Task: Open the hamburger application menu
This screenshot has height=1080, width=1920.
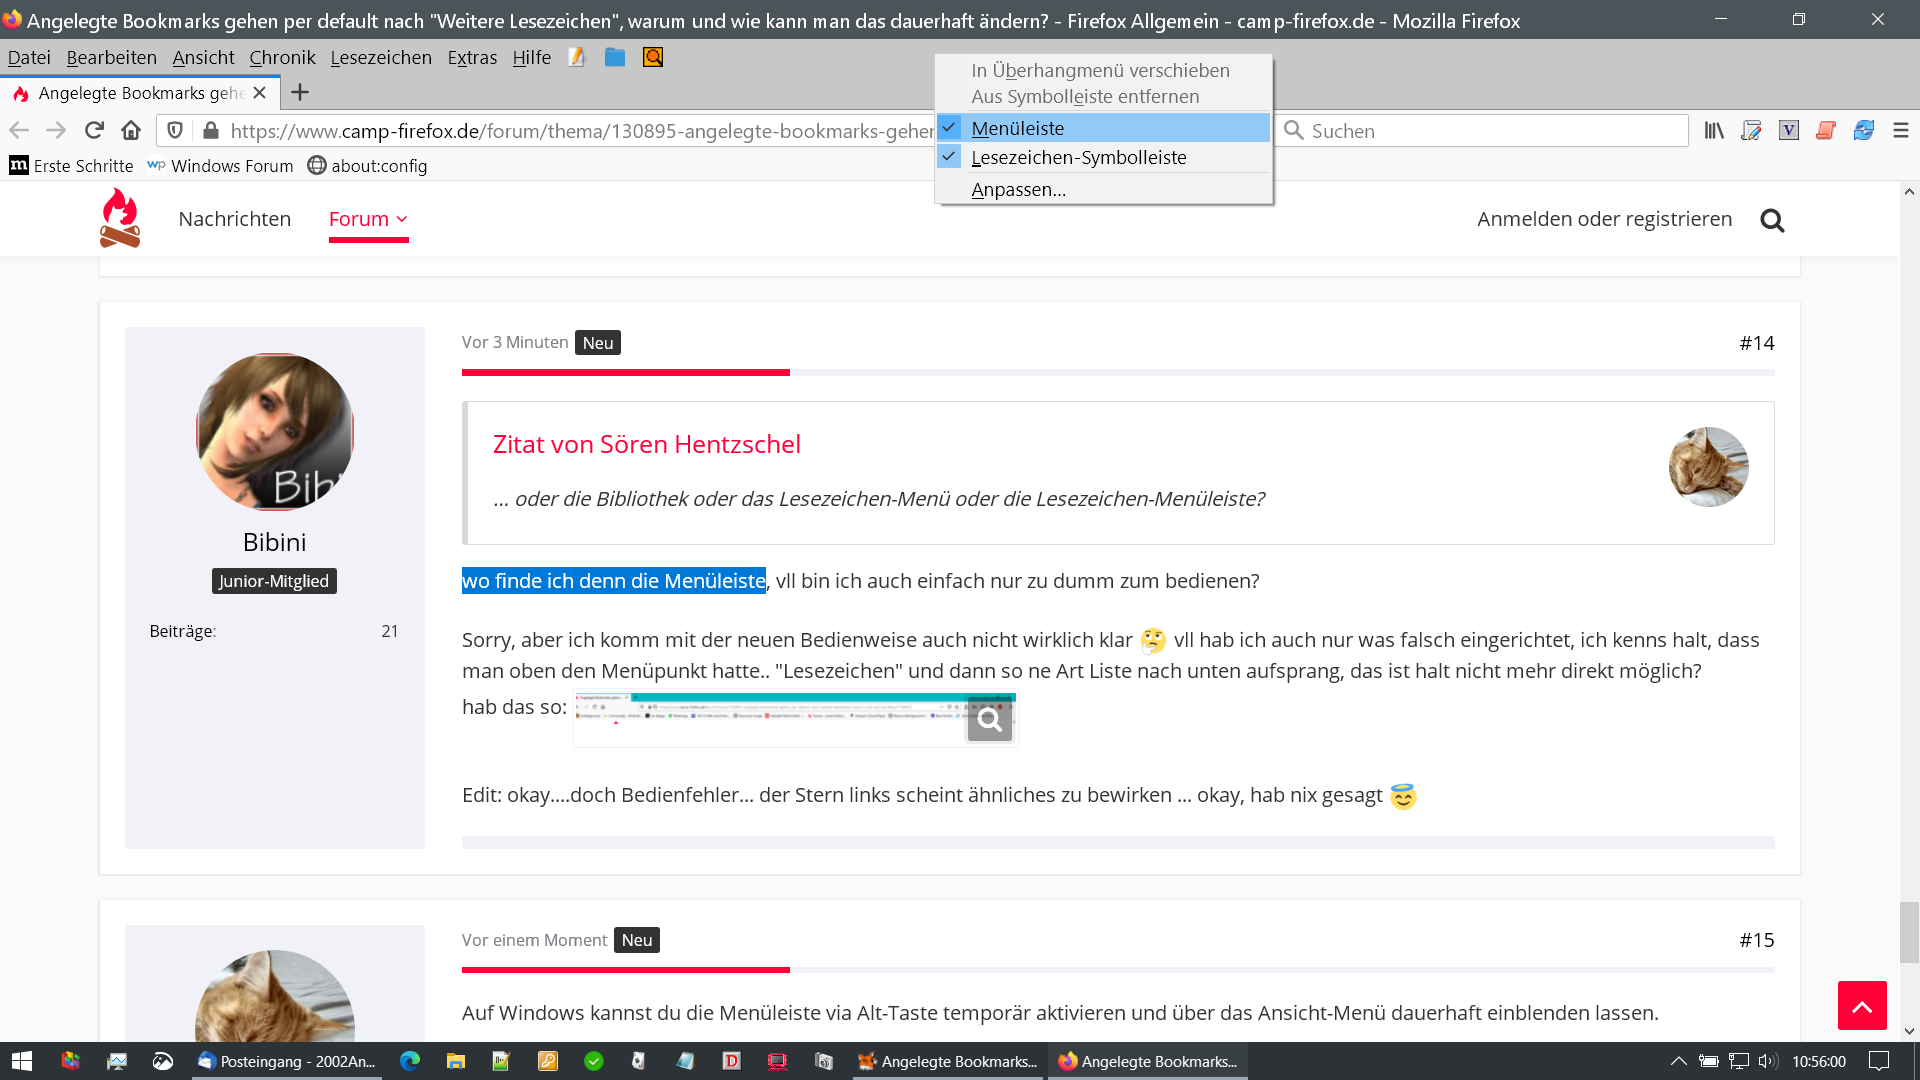Action: point(1901,131)
